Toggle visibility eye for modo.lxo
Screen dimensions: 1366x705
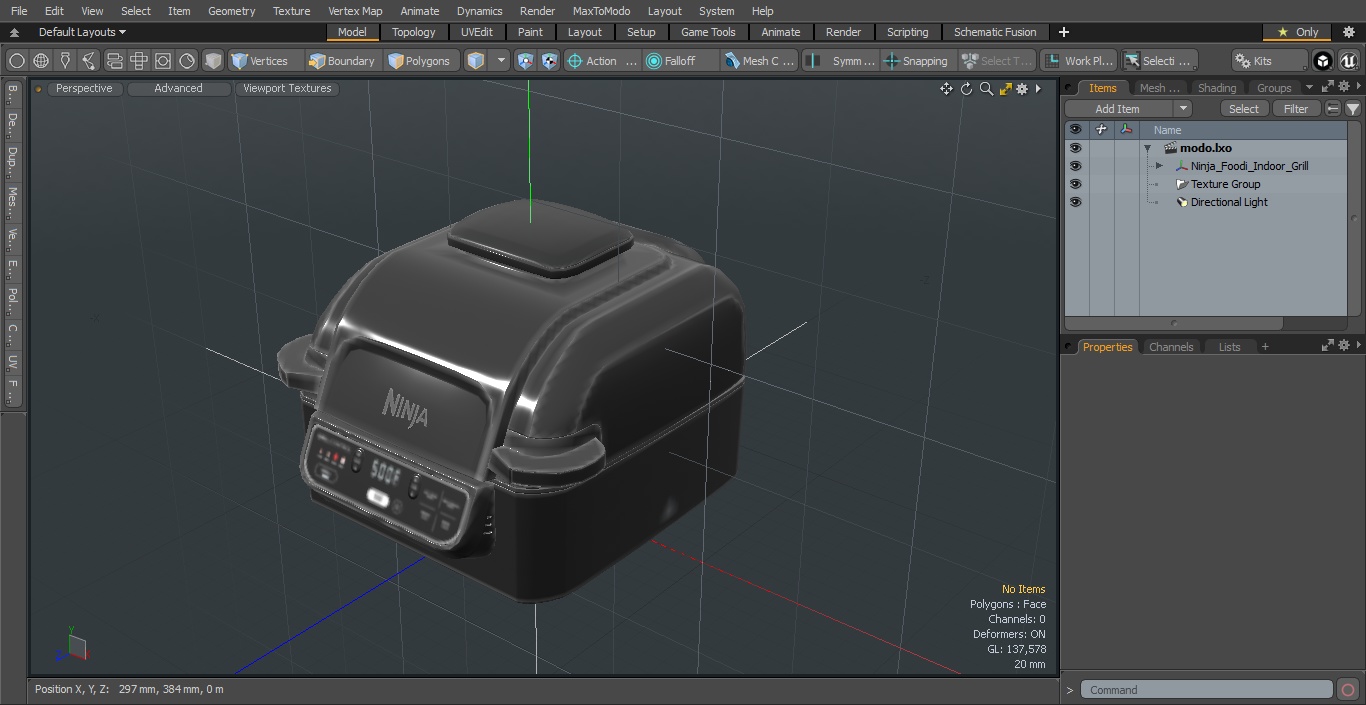(x=1075, y=148)
